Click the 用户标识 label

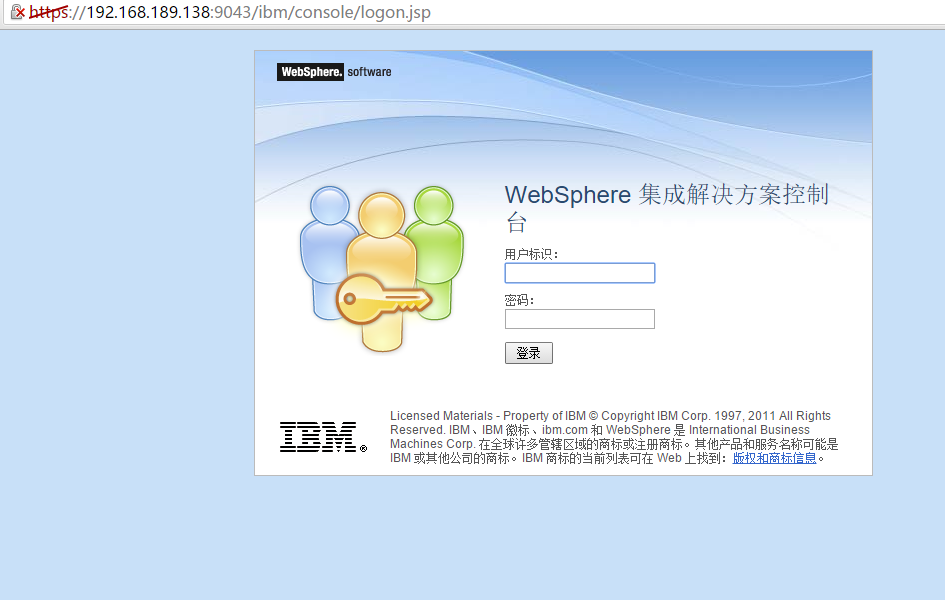531,254
